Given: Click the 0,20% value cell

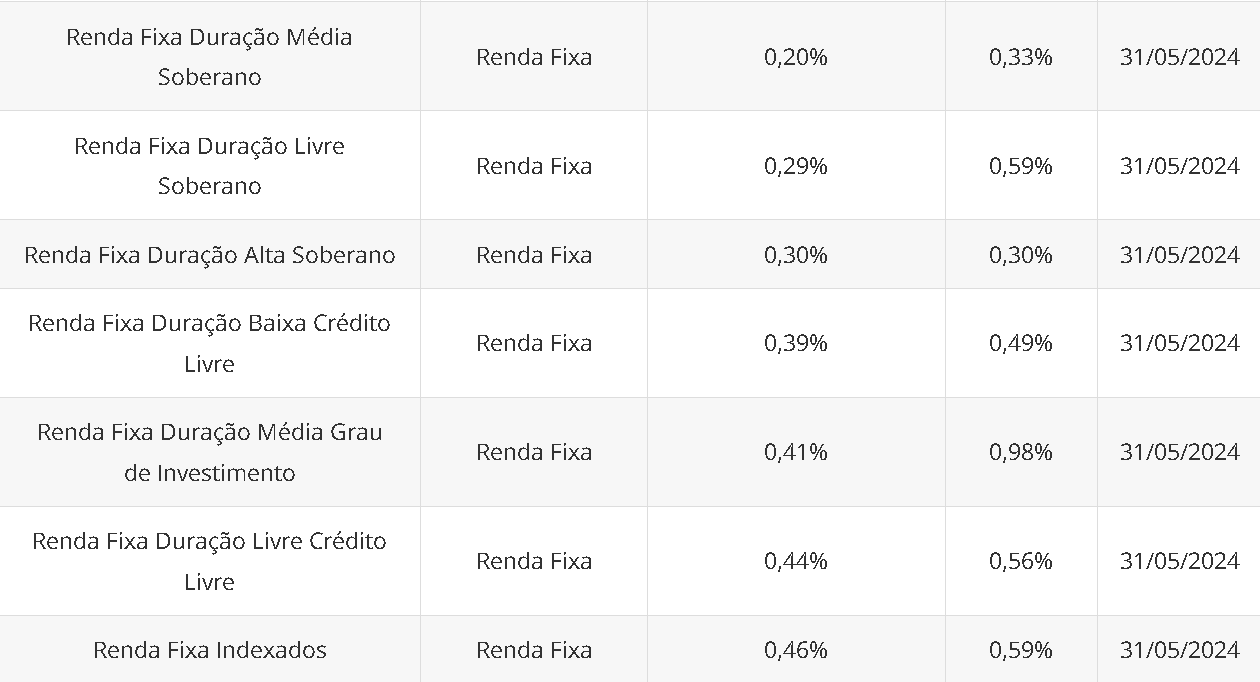Looking at the screenshot, I should (x=796, y=57).
